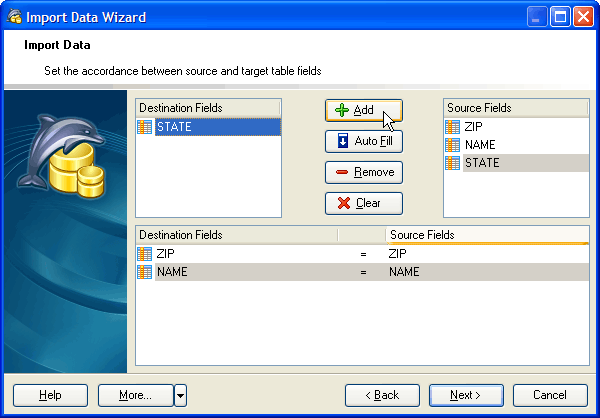Click the NAME mapping row icon

pyautogui.click(x=145, y=272)
